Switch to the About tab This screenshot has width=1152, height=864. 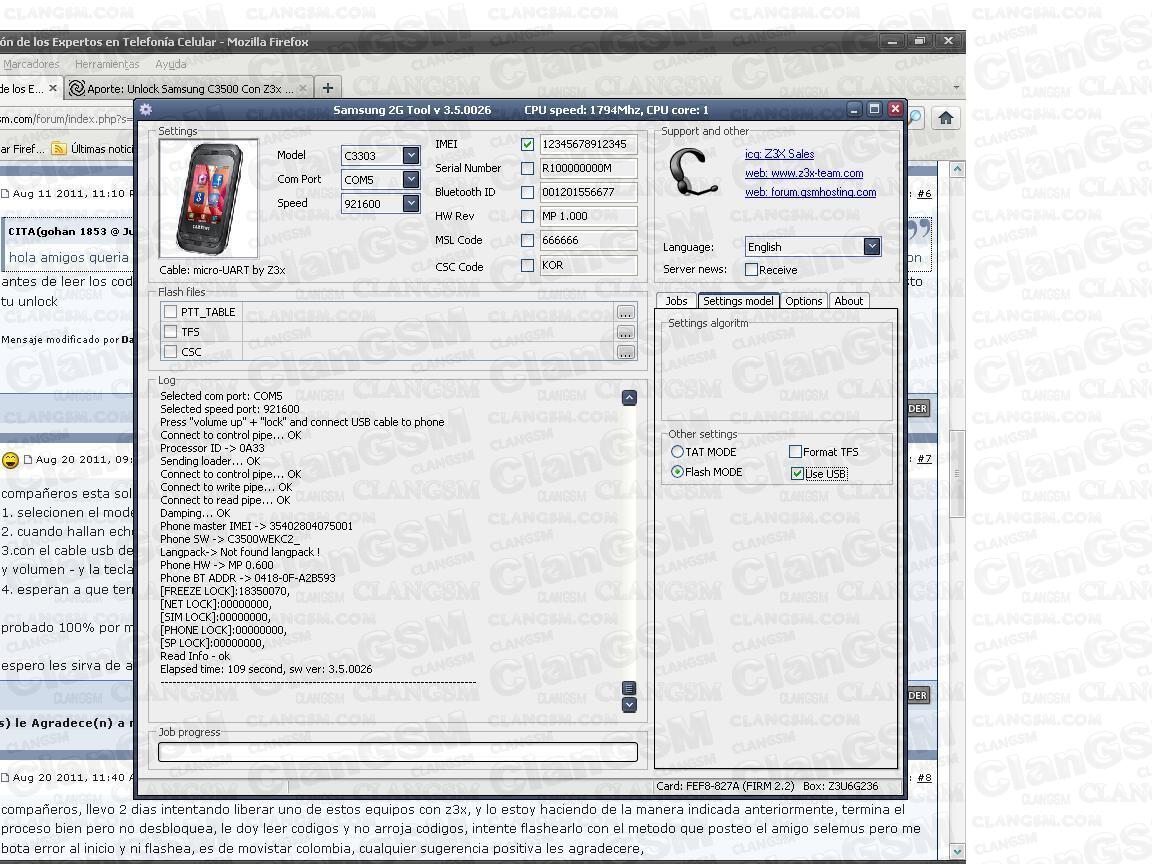pos(849,301)
